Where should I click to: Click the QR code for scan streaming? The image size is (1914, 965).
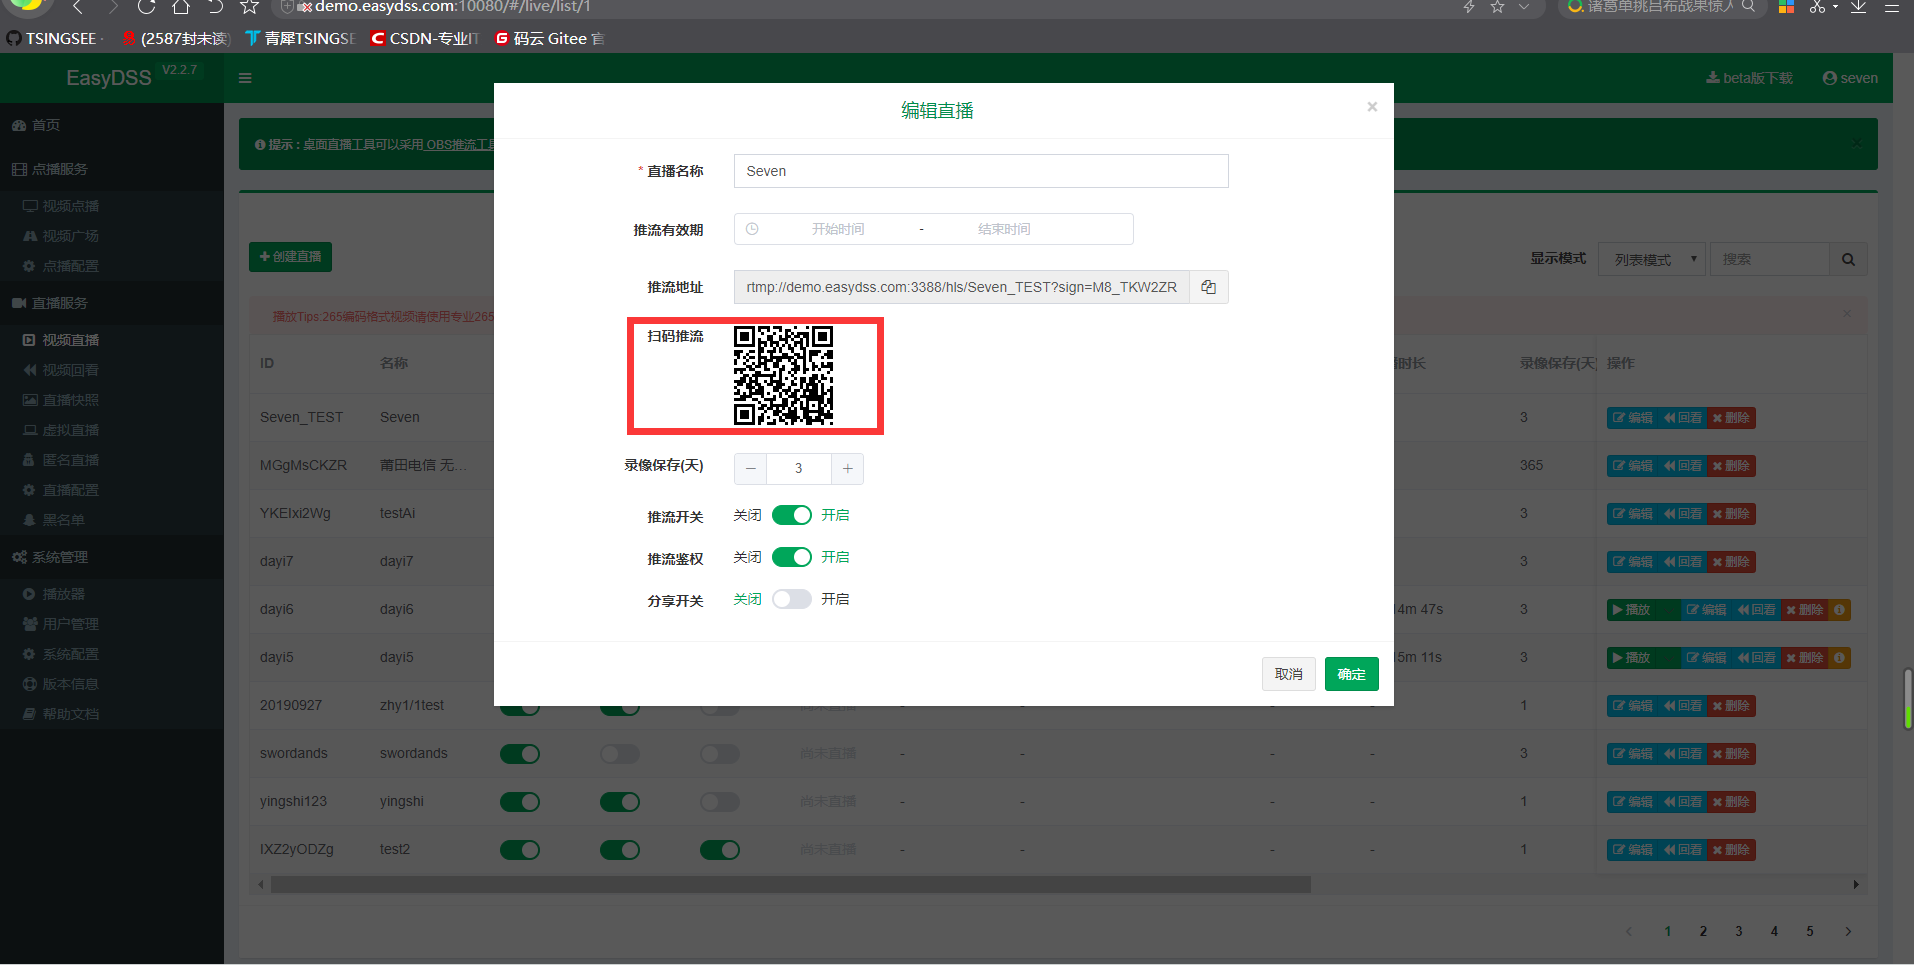click(x=783, y=375)
